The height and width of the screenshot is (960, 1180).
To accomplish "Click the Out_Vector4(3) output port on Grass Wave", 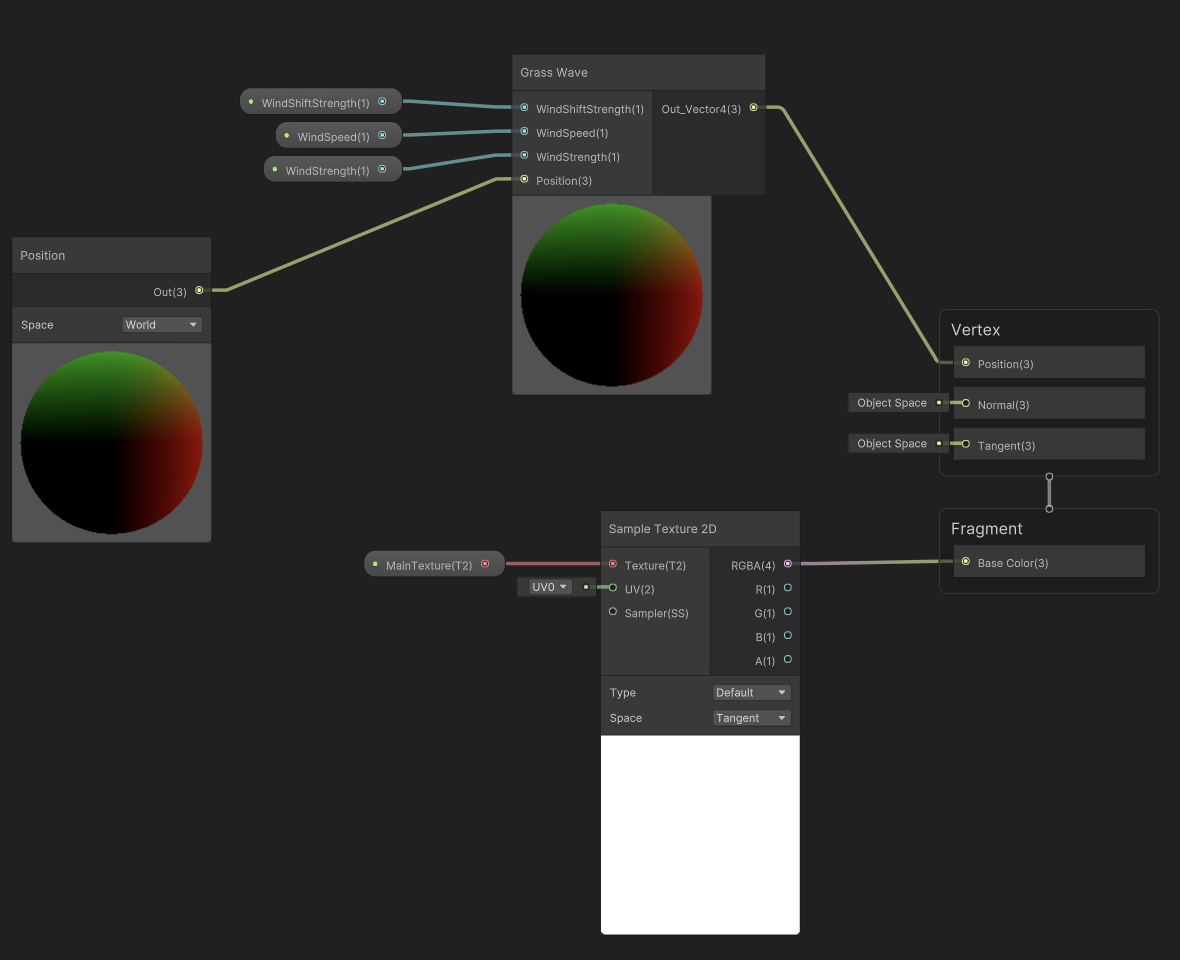I will tap(753, 108).
